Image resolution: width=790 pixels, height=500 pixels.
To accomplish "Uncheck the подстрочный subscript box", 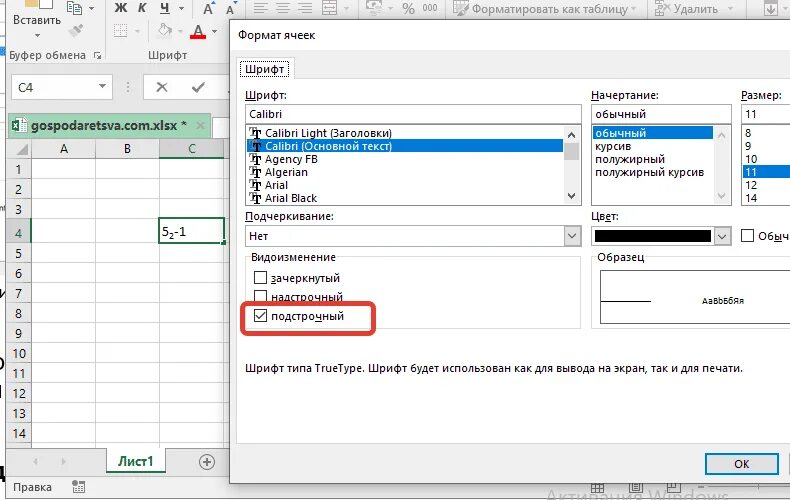I will coord(260,316).
